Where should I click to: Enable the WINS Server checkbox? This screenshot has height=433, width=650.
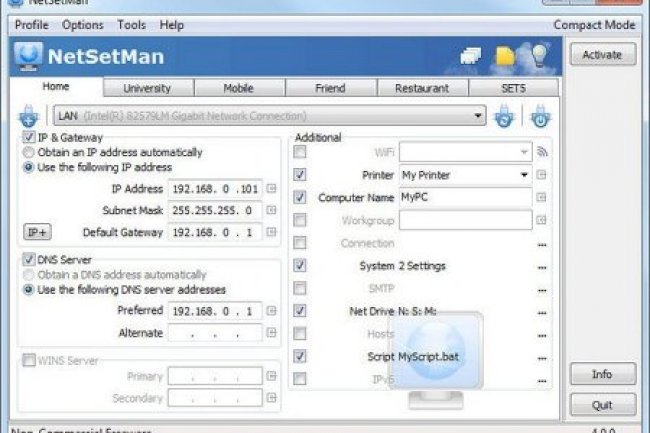[29, 360]
